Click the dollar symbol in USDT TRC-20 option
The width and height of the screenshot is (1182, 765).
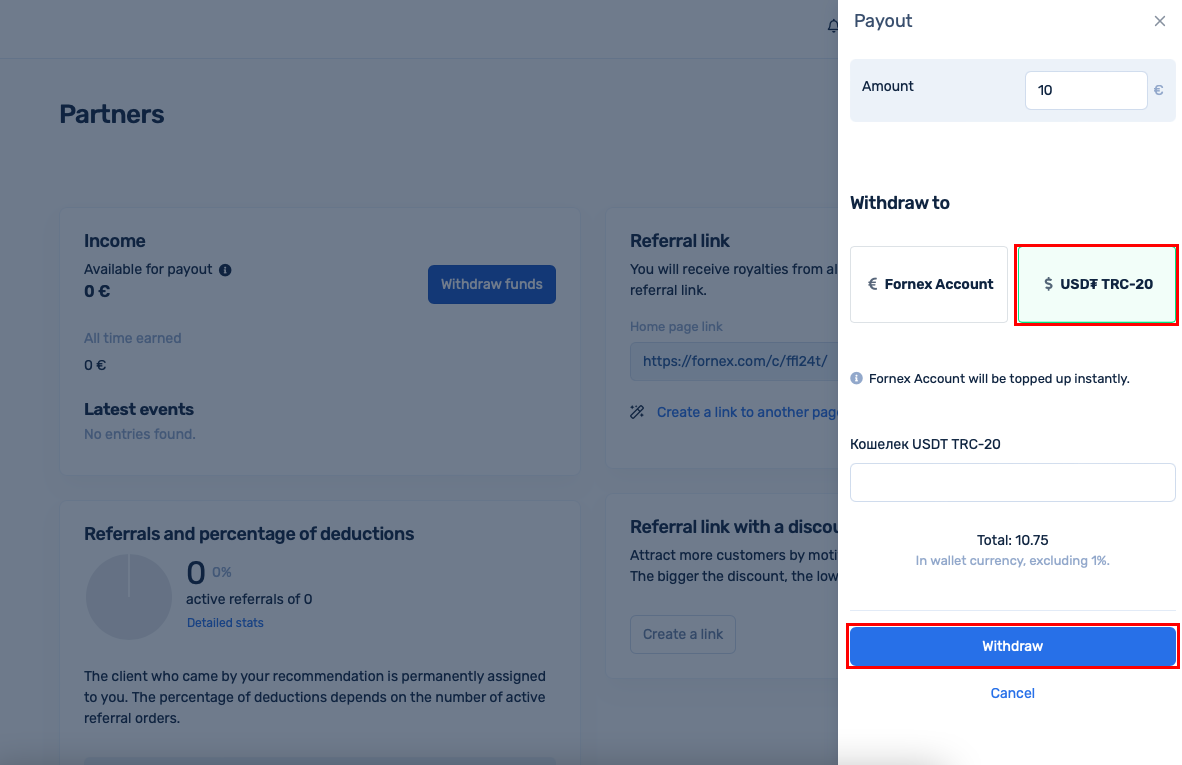point(1048,284)
